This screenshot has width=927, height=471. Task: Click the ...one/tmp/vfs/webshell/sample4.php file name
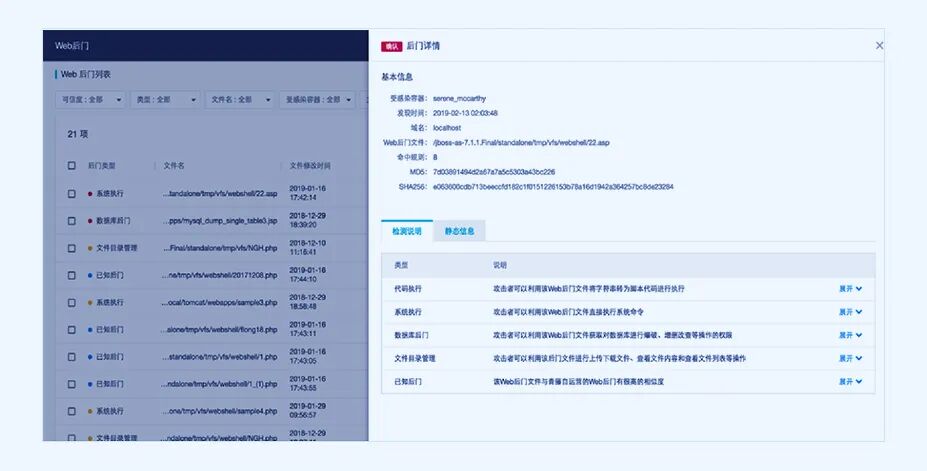(x=219, y=411)
